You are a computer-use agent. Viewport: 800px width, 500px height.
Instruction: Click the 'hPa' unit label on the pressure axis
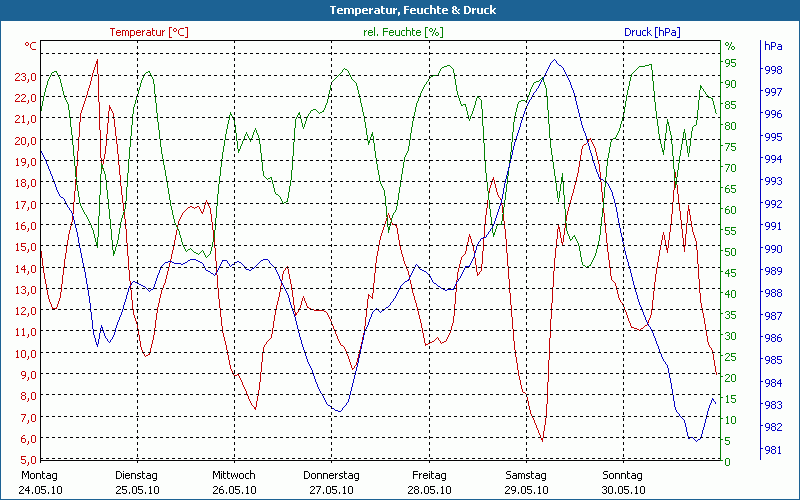click(x=773, y=46)
